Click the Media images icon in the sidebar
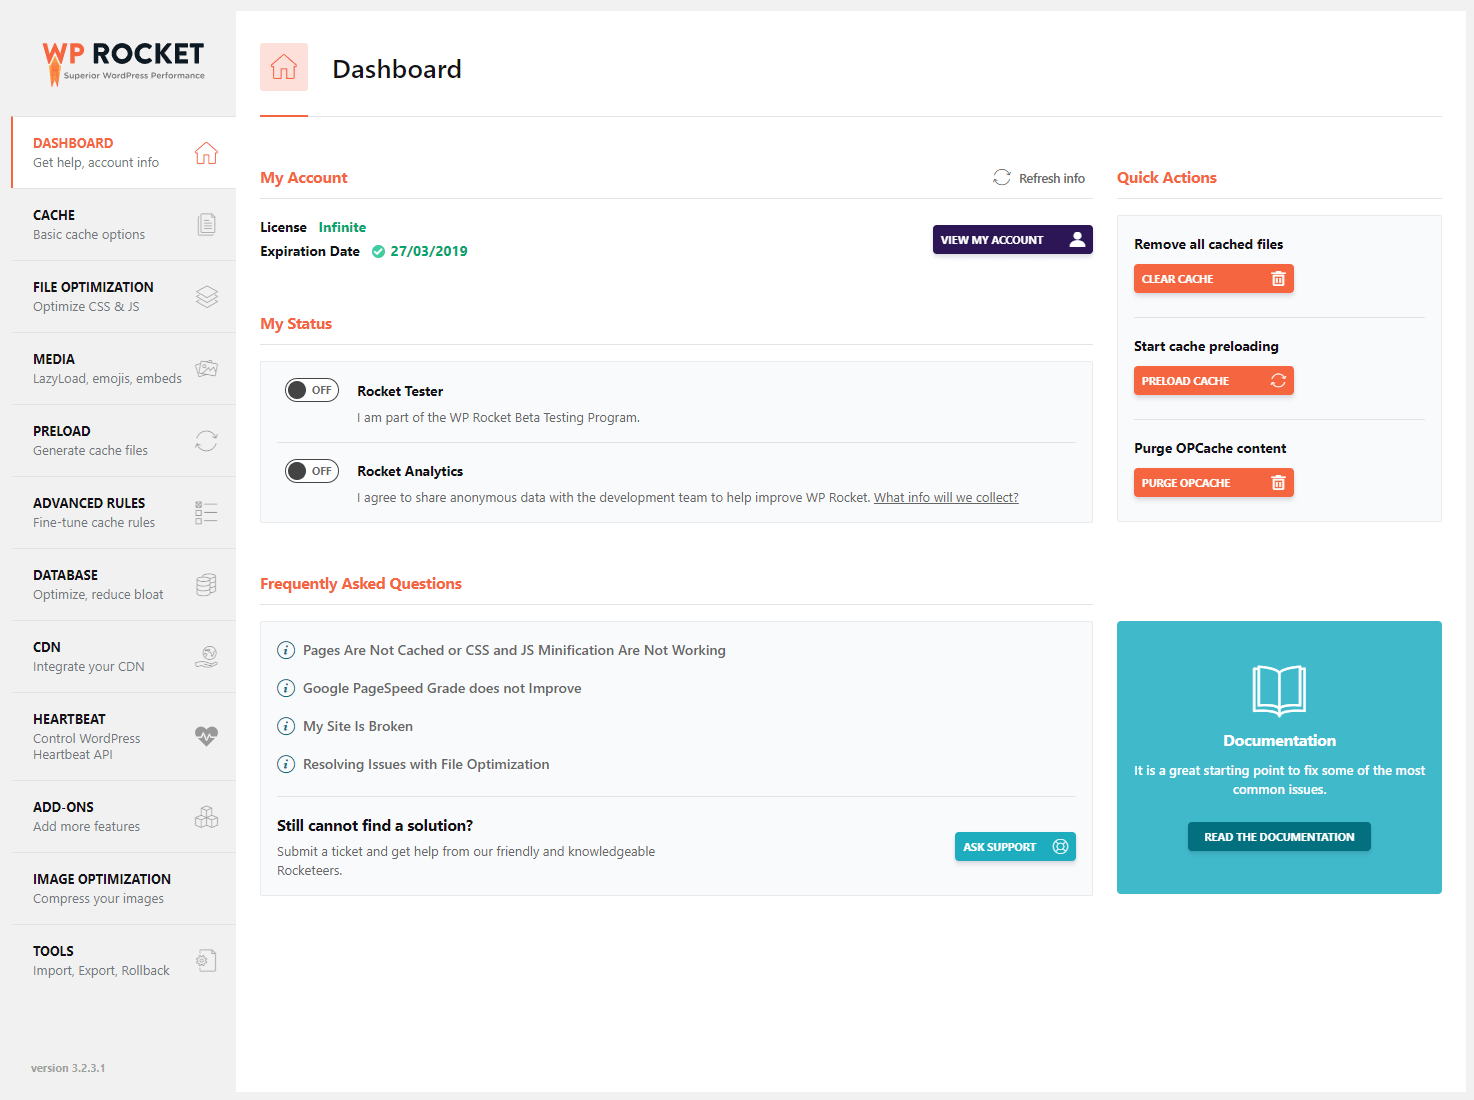Screen dimensions: 1474x1100 click(x=206, y=369)
